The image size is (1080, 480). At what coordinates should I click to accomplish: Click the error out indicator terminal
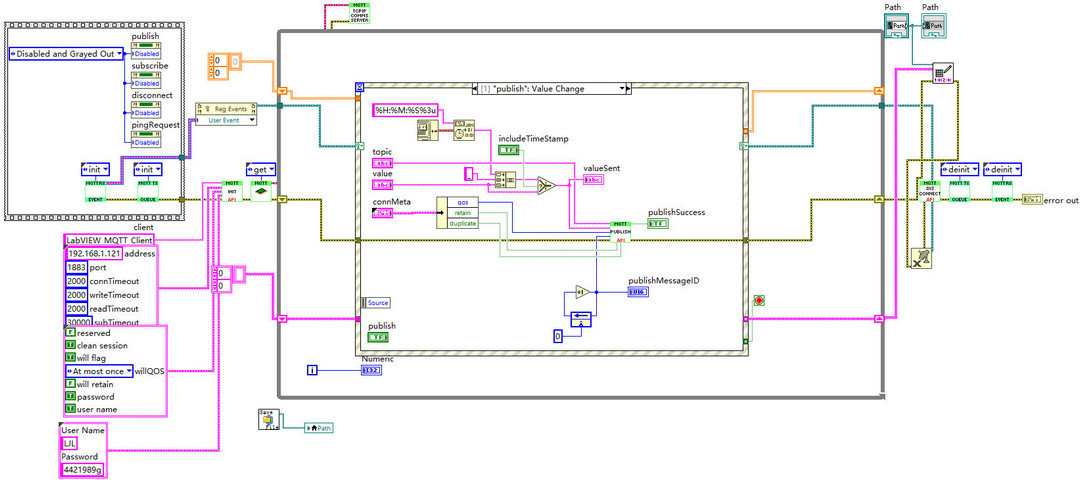pyautogui.click(x=1032, y=200)
